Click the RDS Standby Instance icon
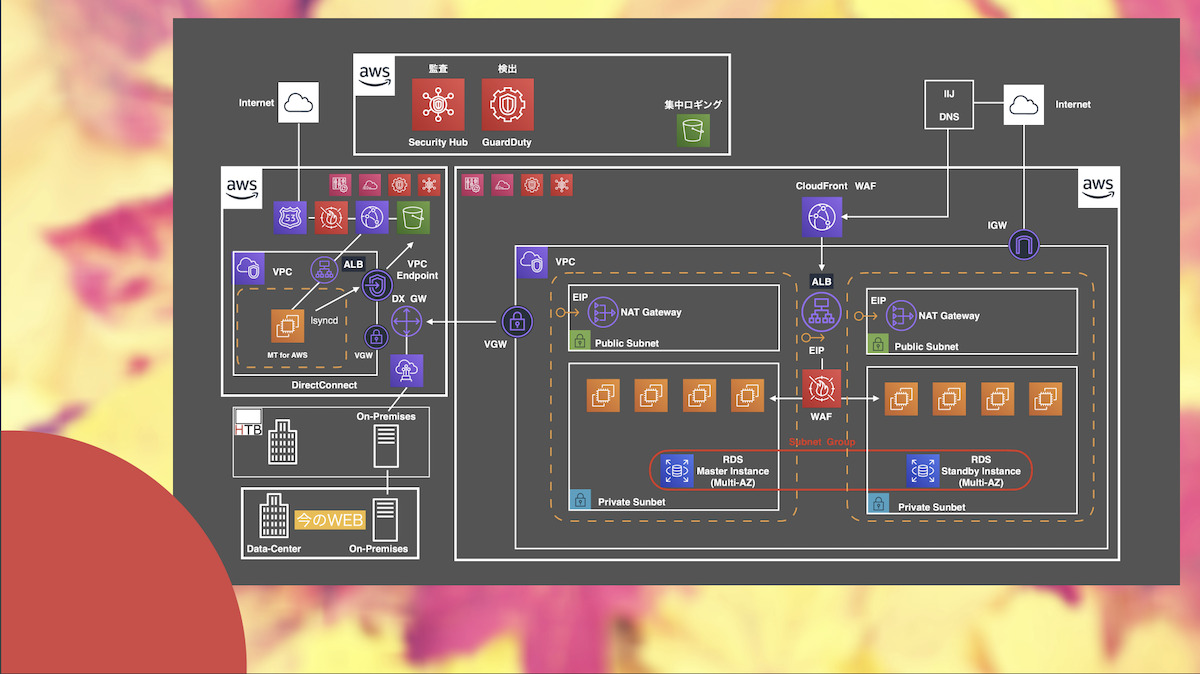The image size is (1200, 674). pyautogui.click(x=922, y=470)
